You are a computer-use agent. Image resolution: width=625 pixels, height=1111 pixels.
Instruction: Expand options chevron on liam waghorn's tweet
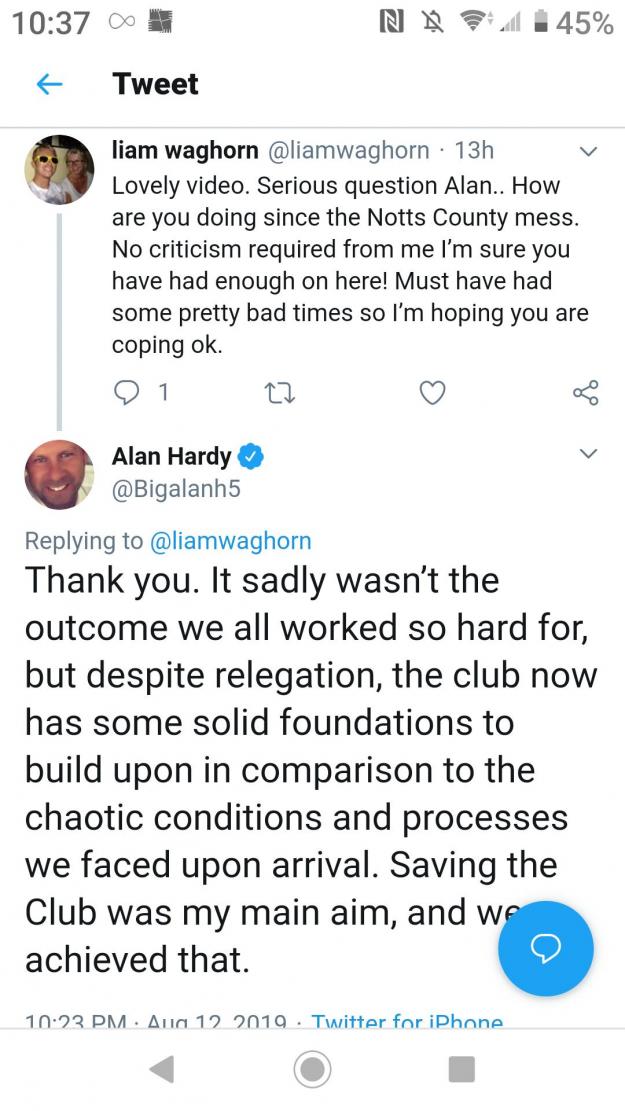[589, 152]
